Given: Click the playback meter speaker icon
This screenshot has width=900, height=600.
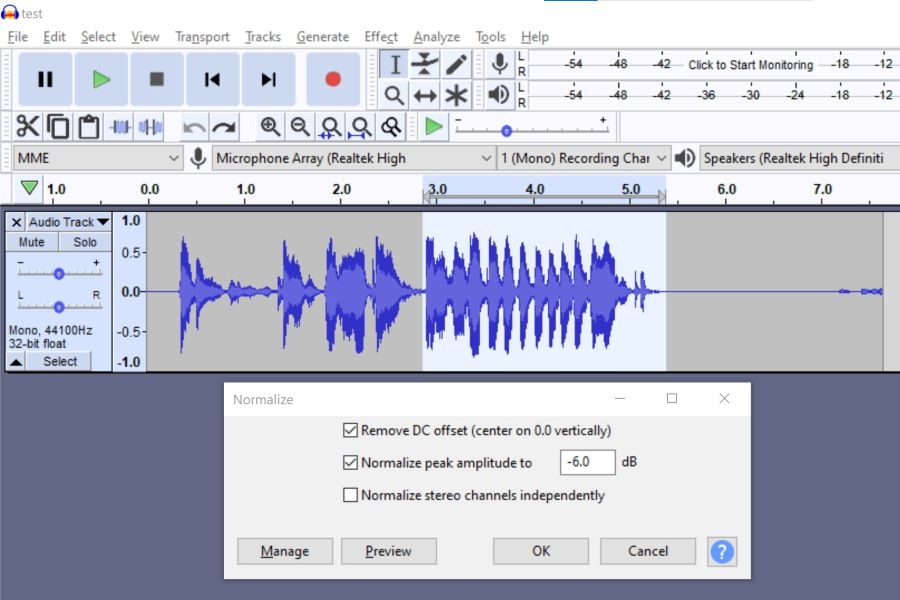Looking at the screenshot, I should coord(499,95).
